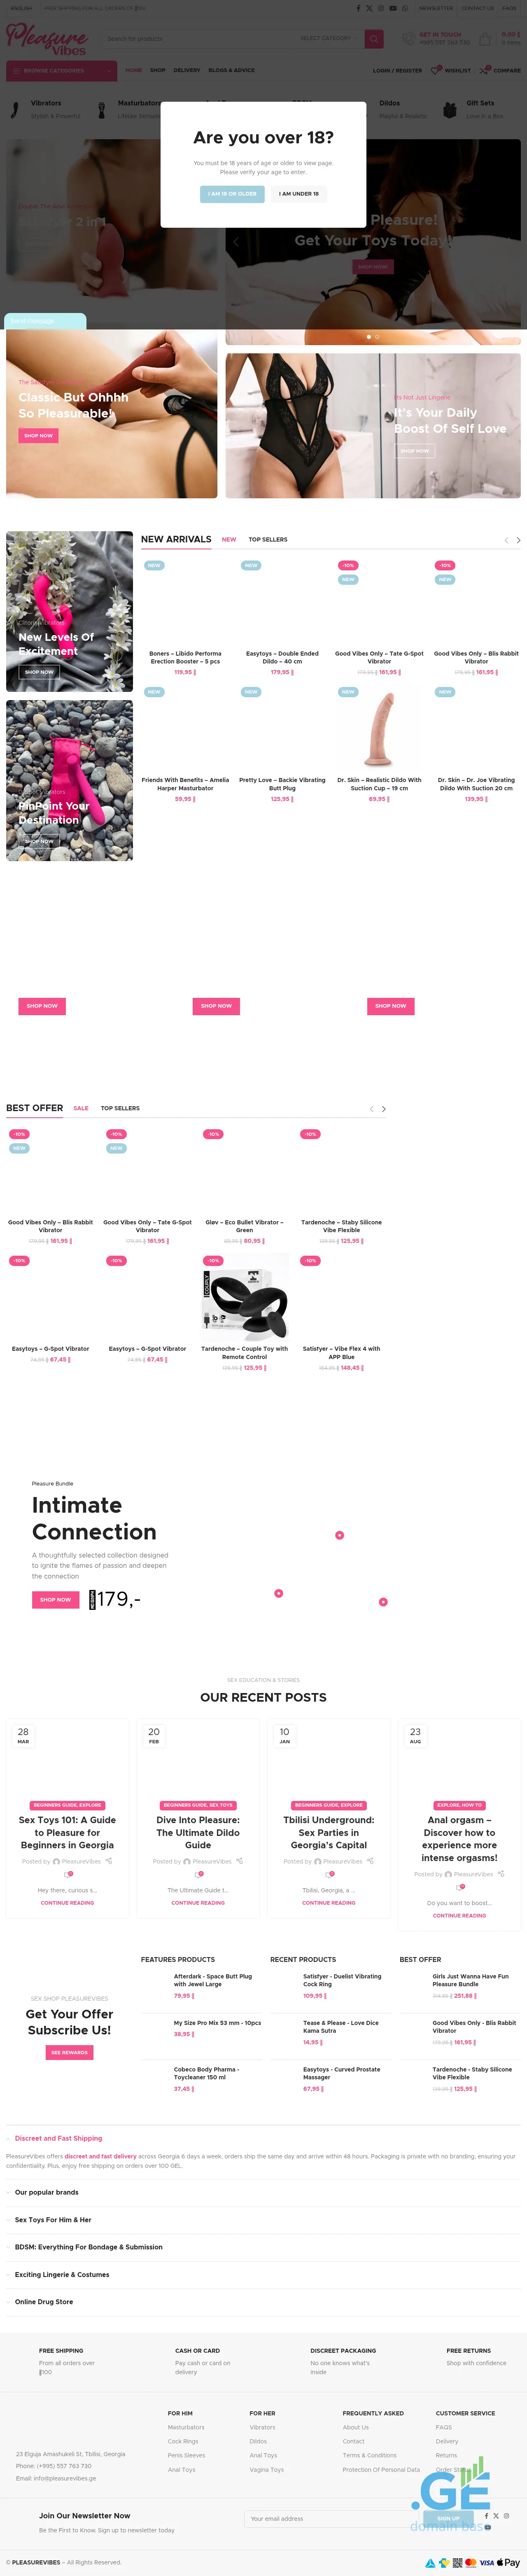Click the share icon under Sex Toys 101 post

click(108, 1861)
